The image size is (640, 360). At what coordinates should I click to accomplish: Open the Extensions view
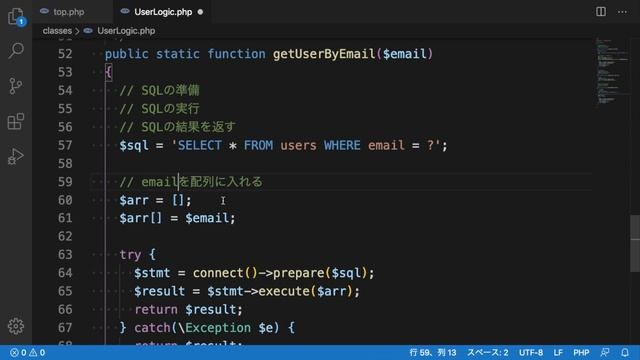click(x=16, y=121)
